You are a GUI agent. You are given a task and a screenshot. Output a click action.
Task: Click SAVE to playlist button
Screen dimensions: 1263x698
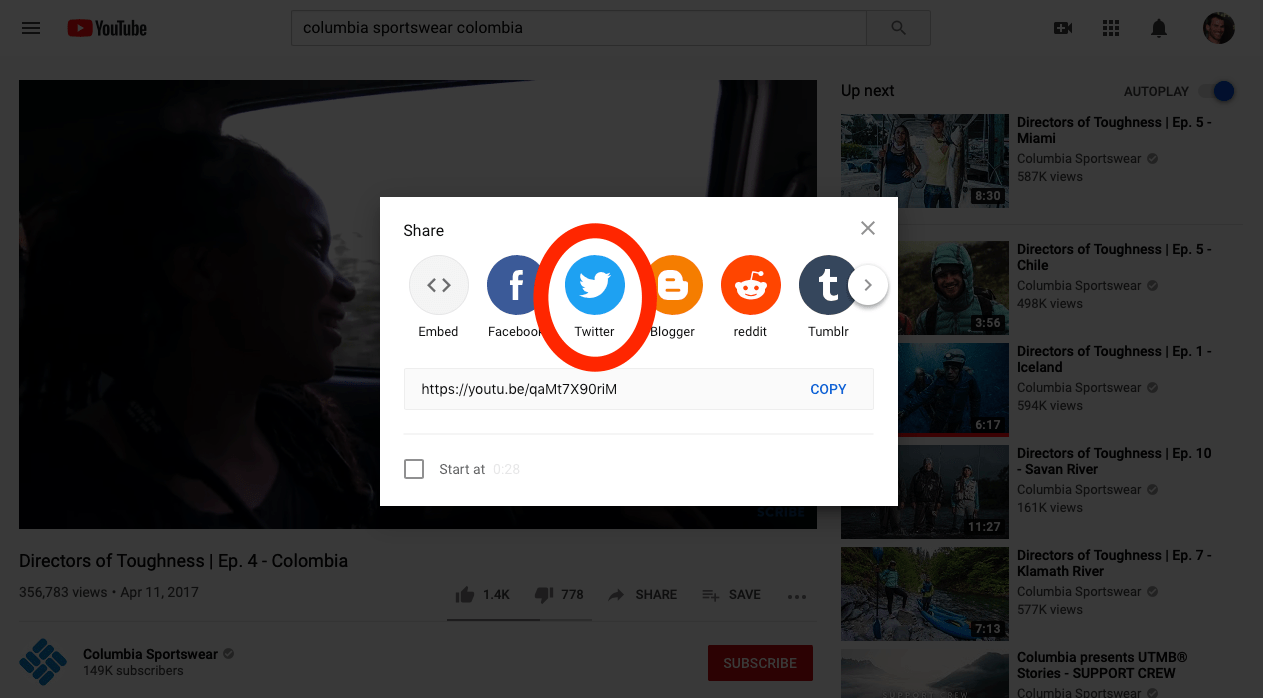[731, 594]
